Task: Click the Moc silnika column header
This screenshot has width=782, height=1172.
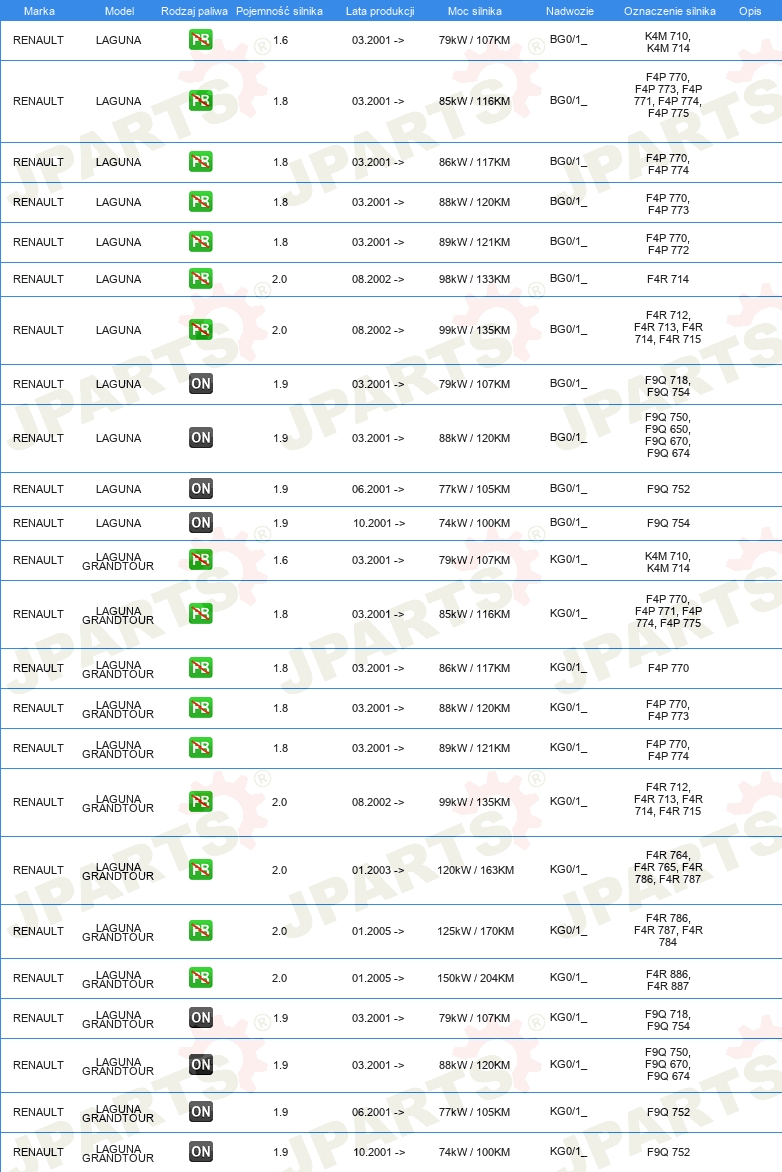Action: click(x=475, y=11)
